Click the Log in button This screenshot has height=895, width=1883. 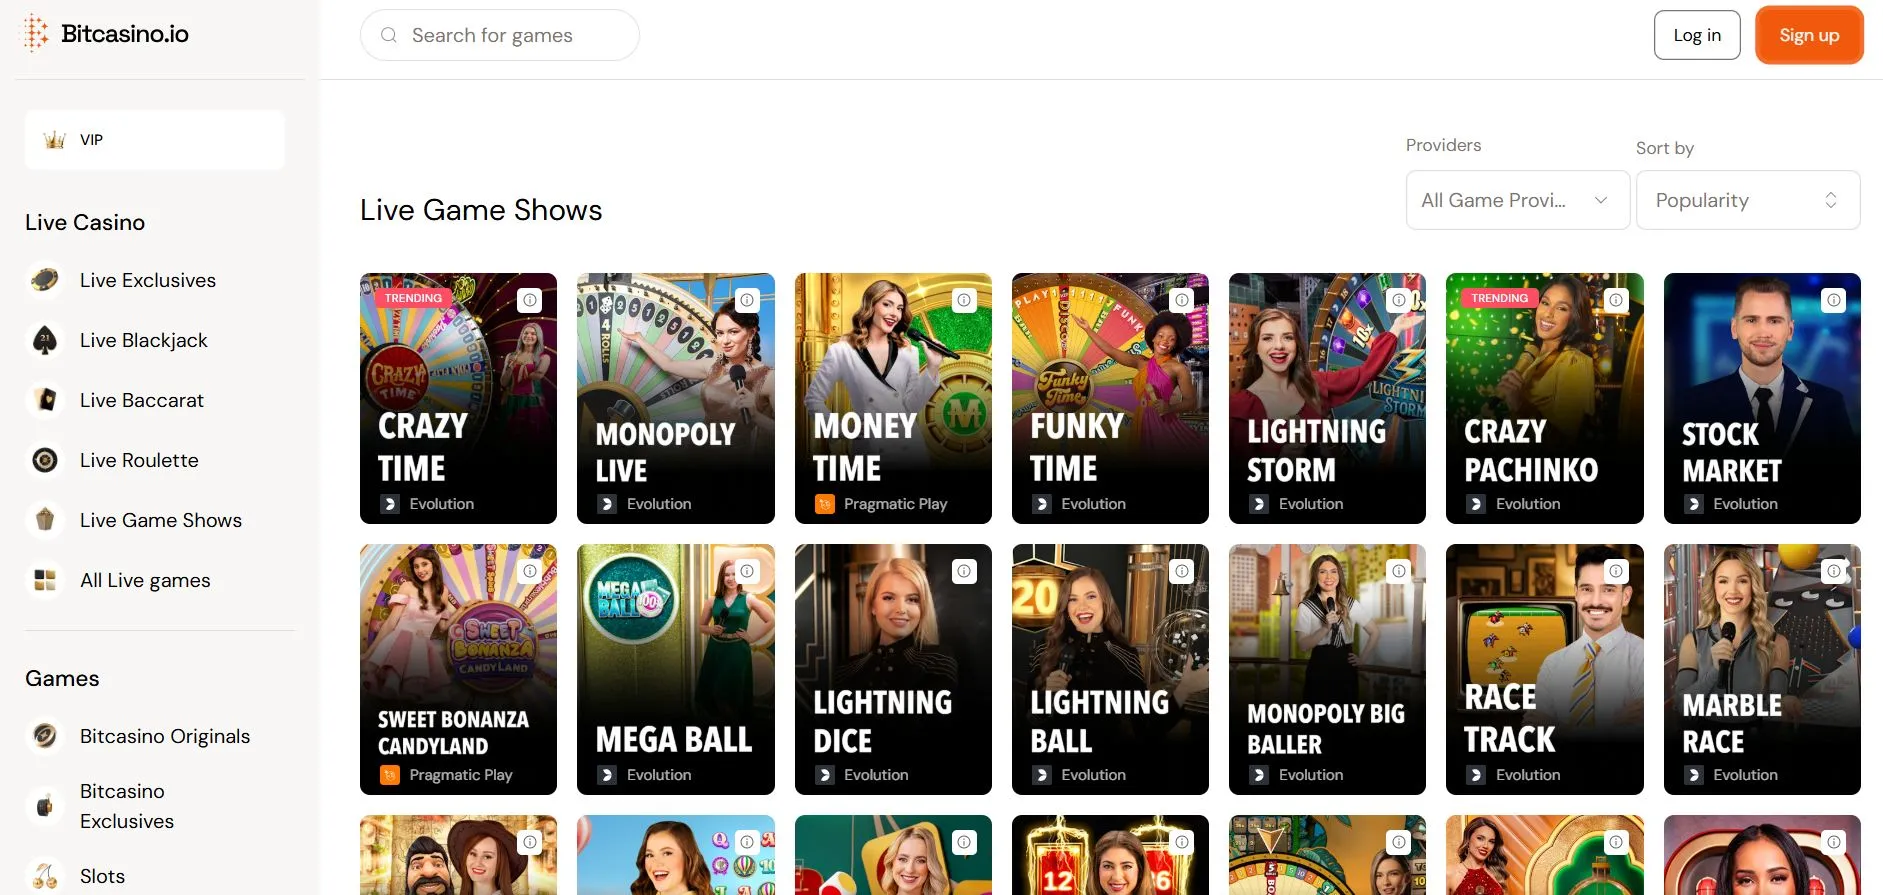[1696, 36]
